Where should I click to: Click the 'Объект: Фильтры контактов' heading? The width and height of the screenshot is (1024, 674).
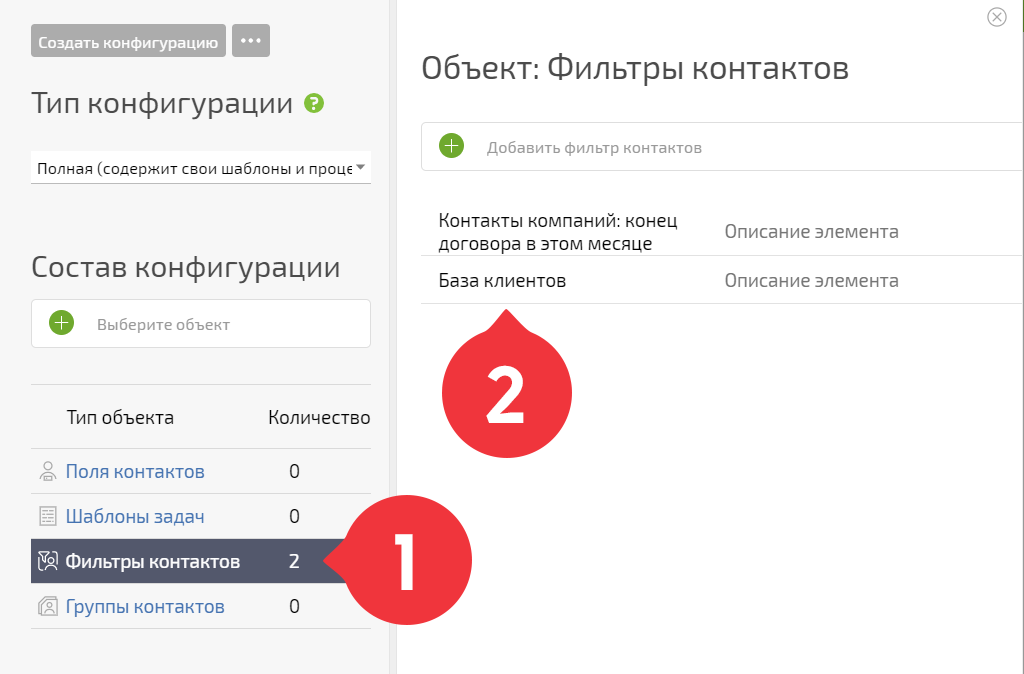[x=635, y=69]
